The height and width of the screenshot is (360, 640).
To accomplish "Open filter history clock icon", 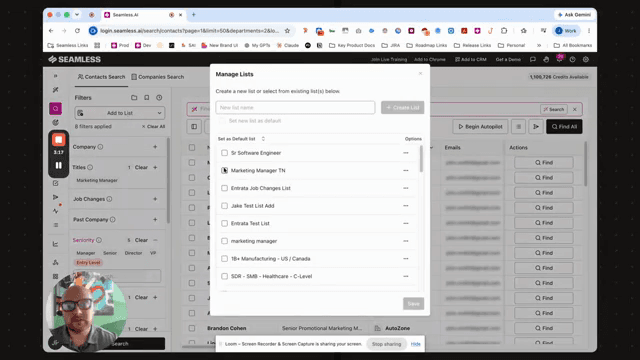I will [159, 98].
